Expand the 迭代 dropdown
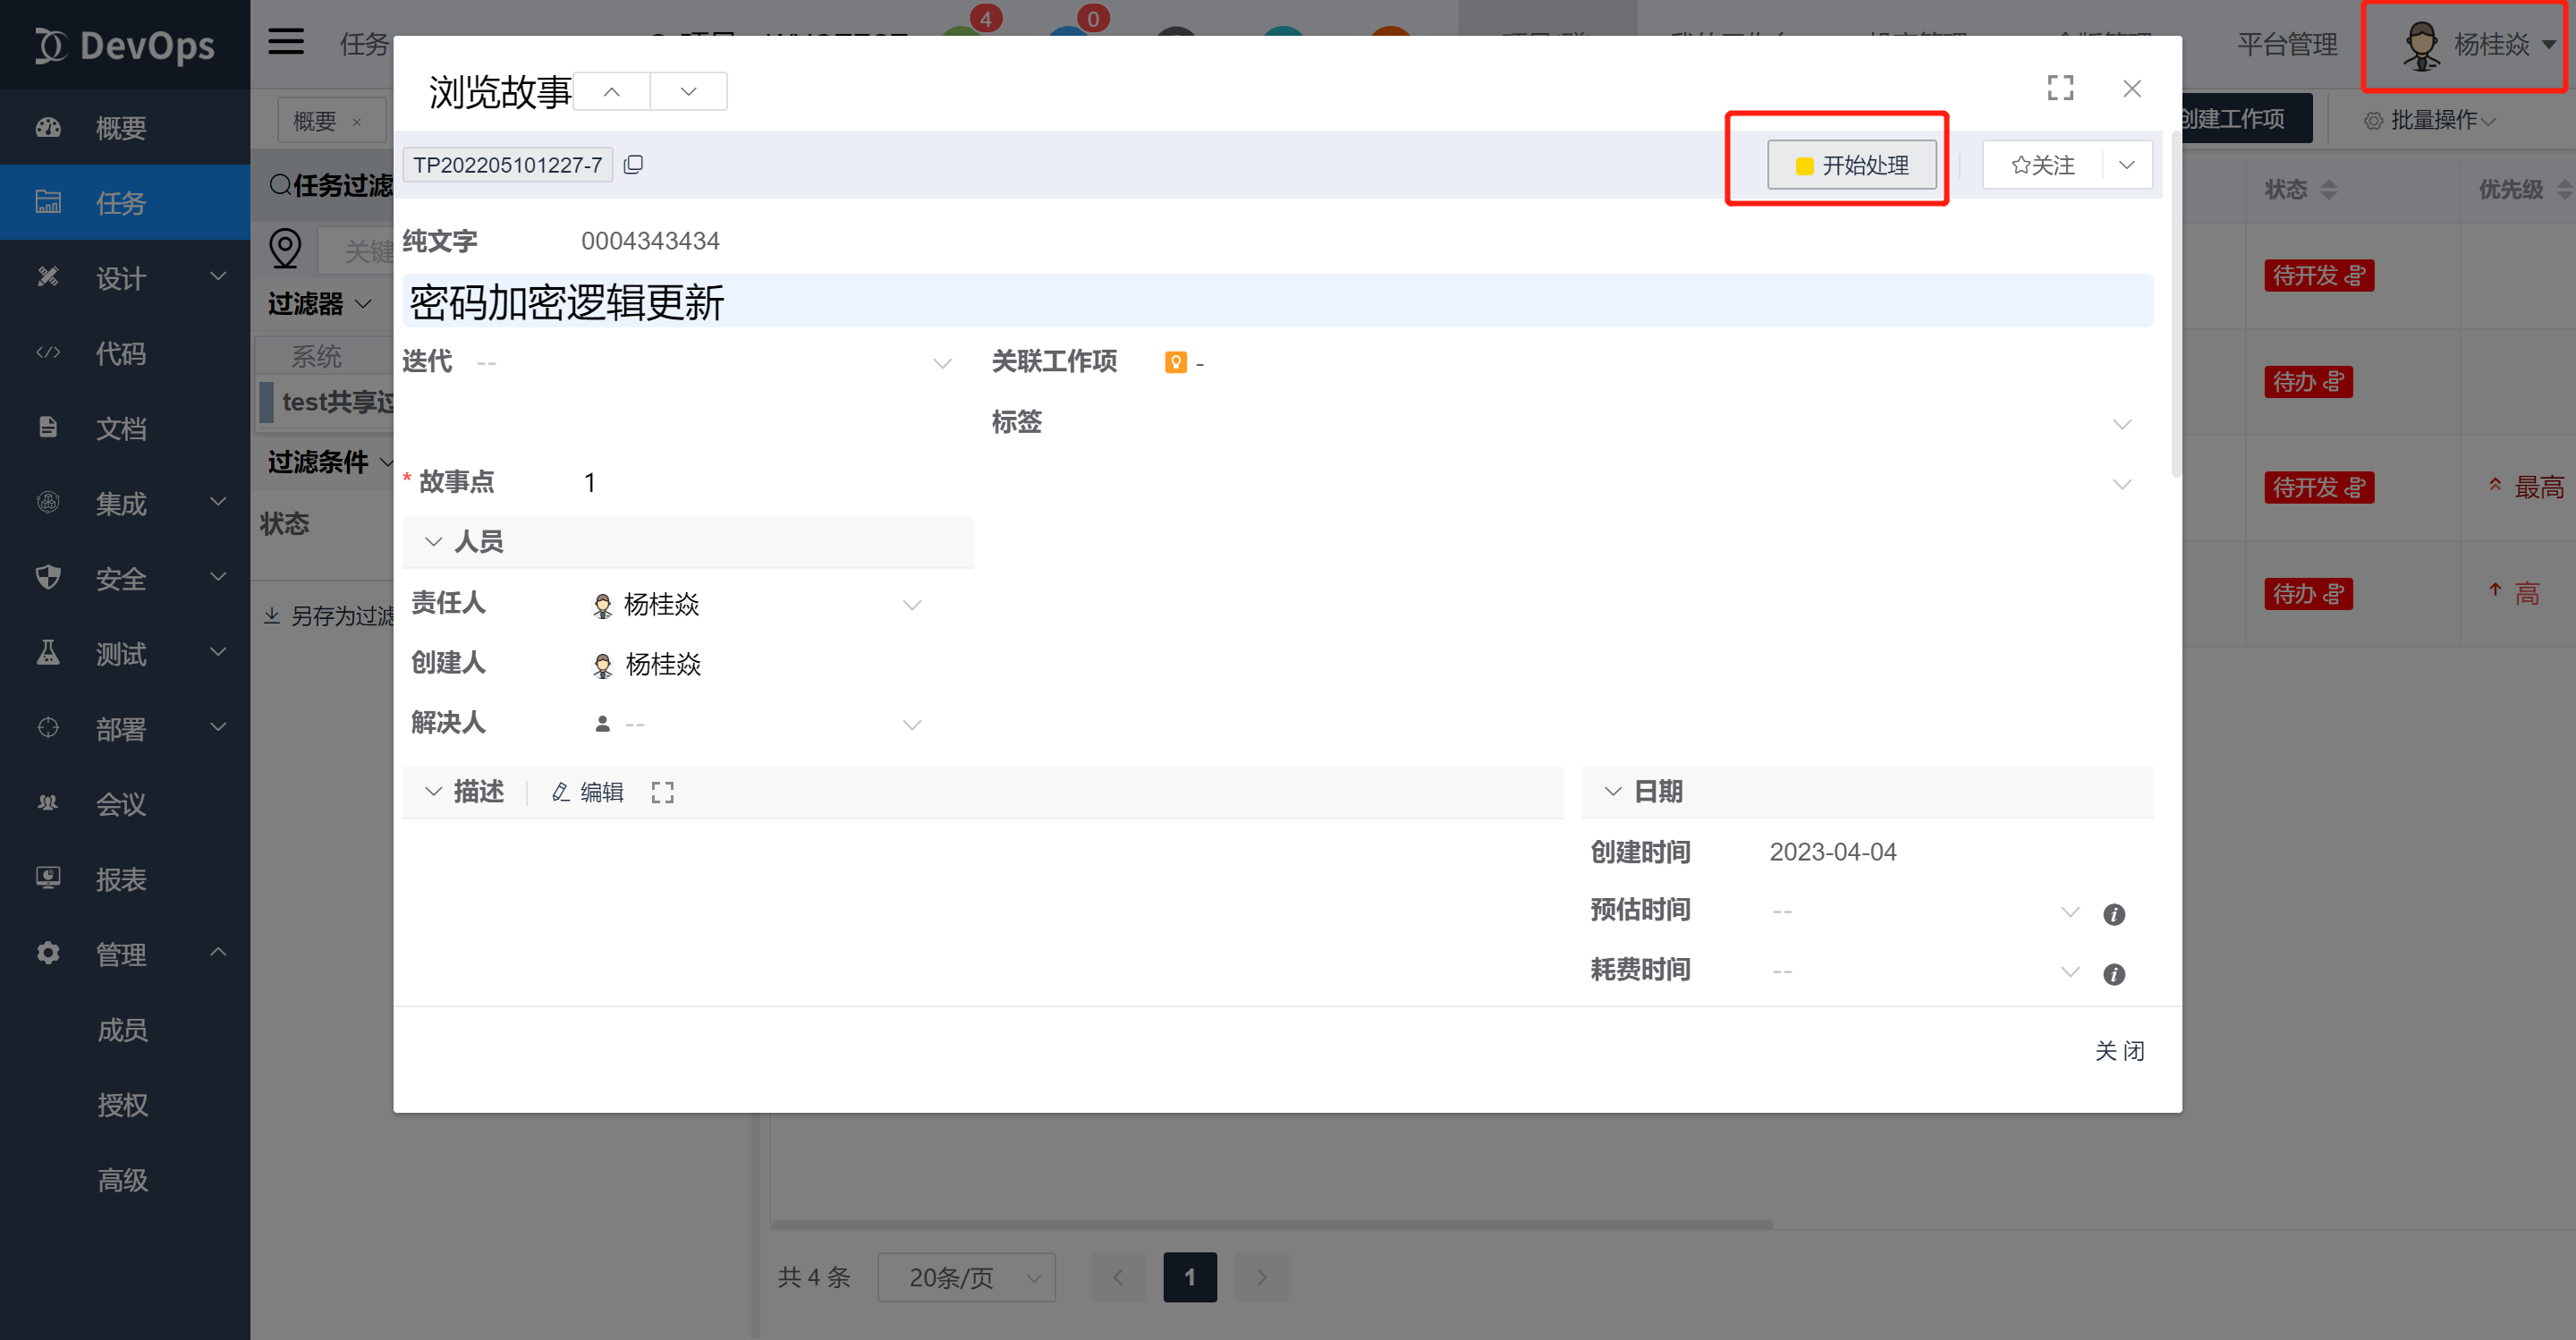The width and height of the screenshot is (2576, 1340). coord(941,362)
